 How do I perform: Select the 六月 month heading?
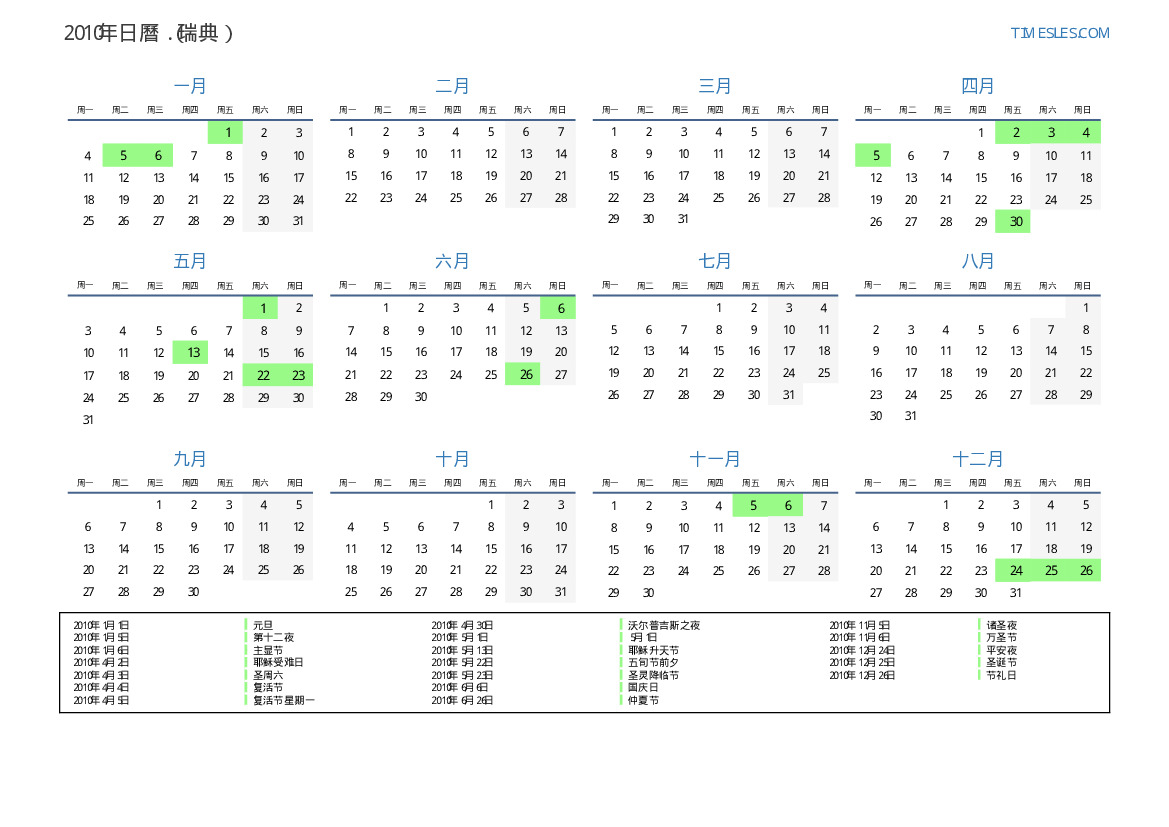click(x=452, y=262)
